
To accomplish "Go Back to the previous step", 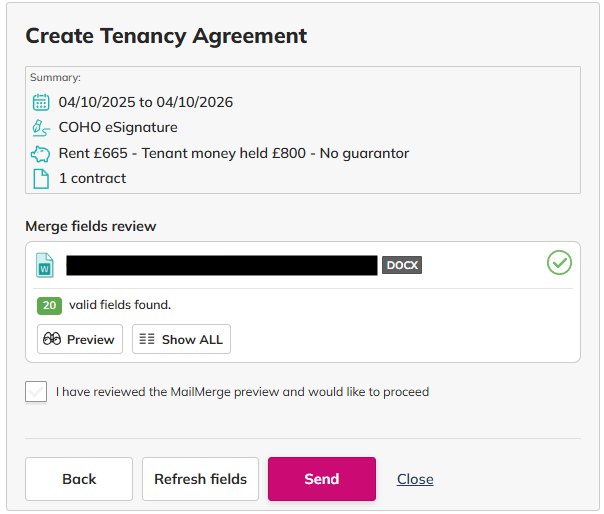I will tap(79, 479).
